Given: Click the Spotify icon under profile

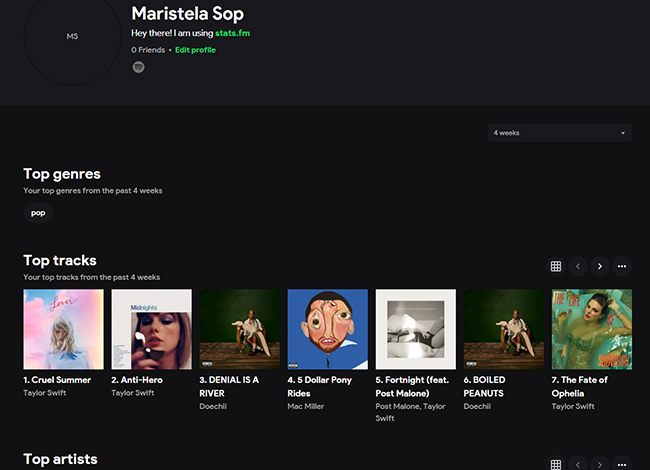Looking at the screenshot, I should point(138,67).
